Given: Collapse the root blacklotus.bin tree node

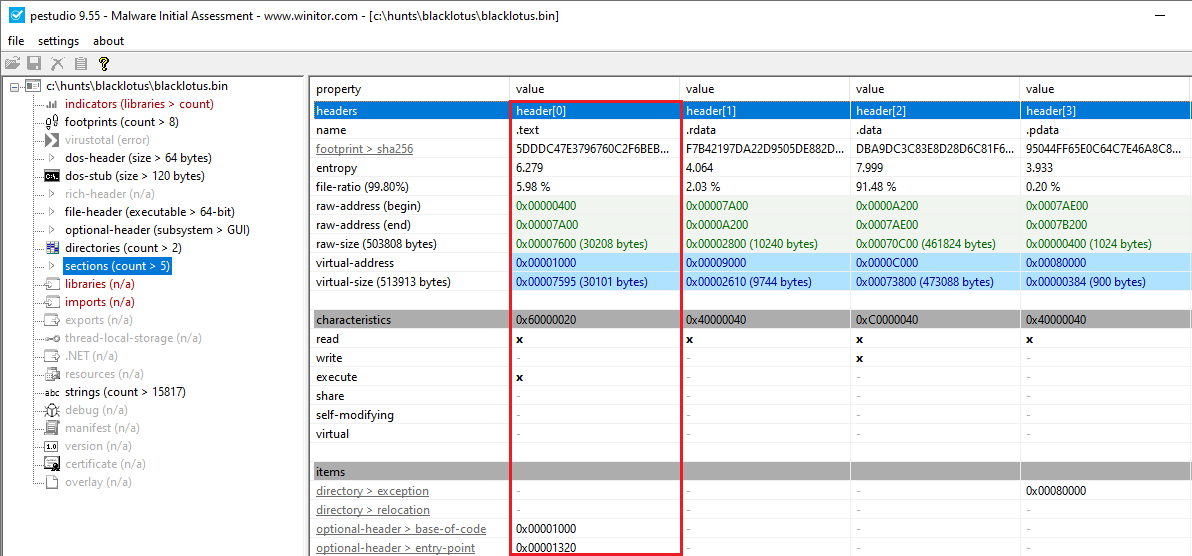Looking at the screenshot, I should click(14, 86).
